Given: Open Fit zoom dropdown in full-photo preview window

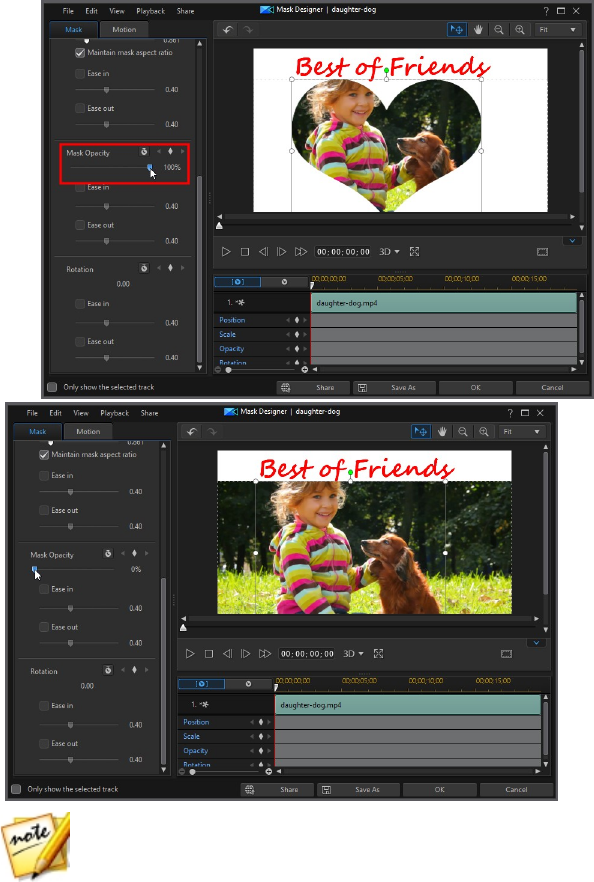Looking at the screenshot, I should click(x=521, y=432).
